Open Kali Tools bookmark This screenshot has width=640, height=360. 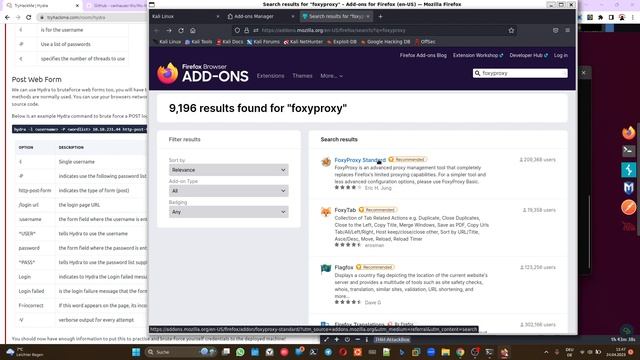(198, 42)
